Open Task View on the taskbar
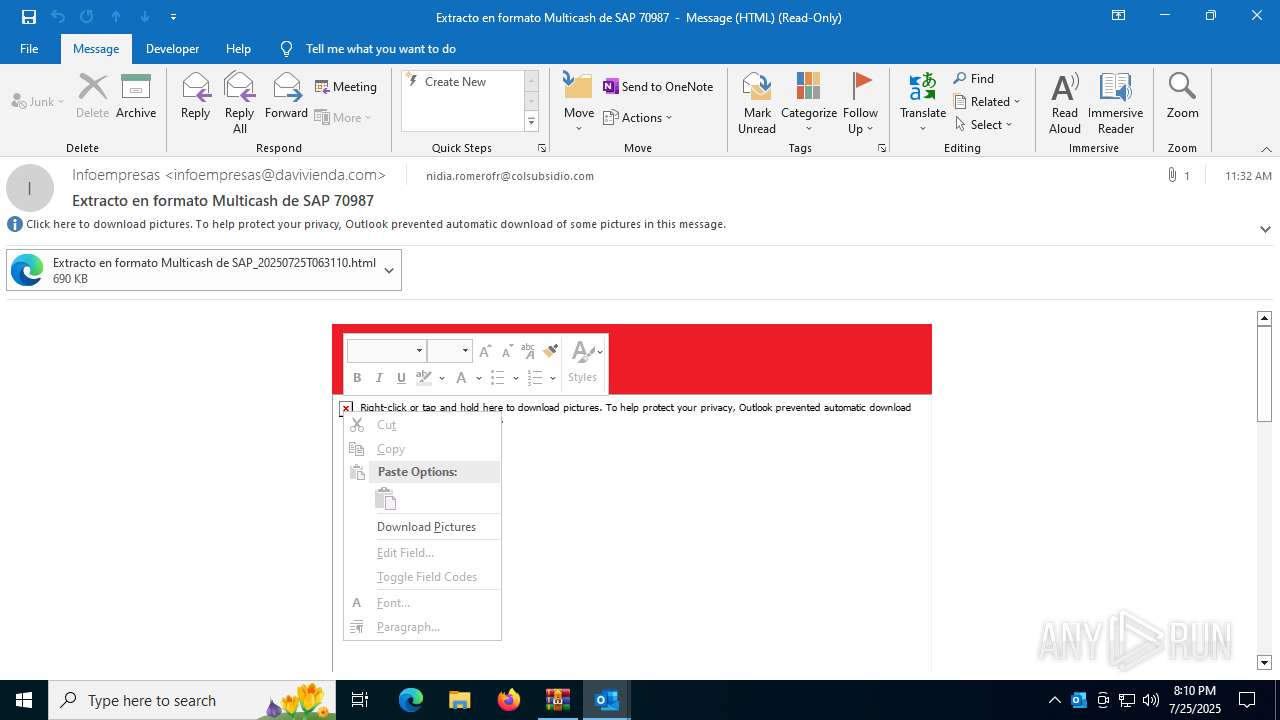 click(x=361, y=700)
